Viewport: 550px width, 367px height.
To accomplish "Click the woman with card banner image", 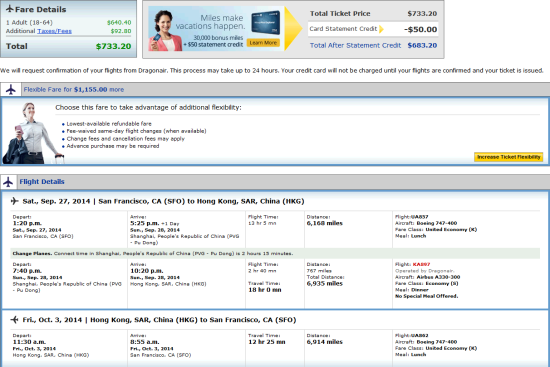I will click(x=164, y=30).
